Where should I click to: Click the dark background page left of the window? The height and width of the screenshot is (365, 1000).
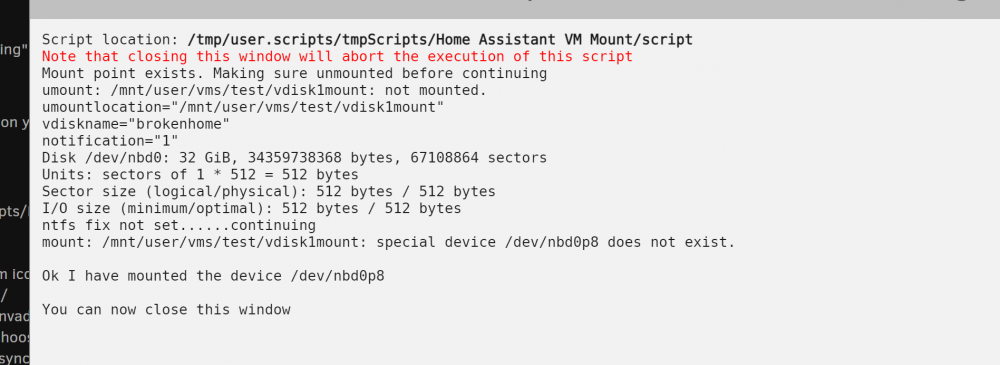[14, 182]
